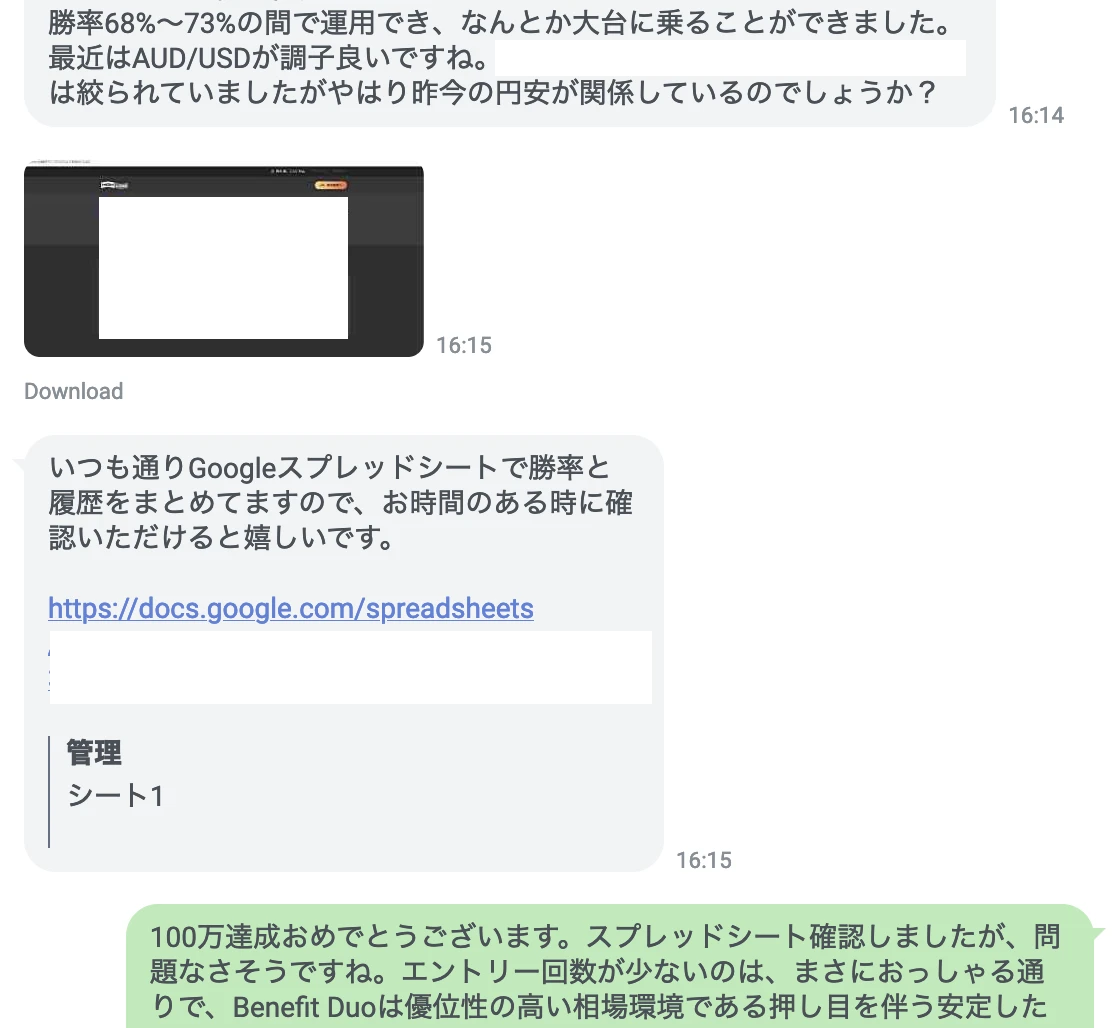Viewport: 1120px width, 1028px height.
Task: Click the white canvas area within the thumbnail
Action: (224, 268)
